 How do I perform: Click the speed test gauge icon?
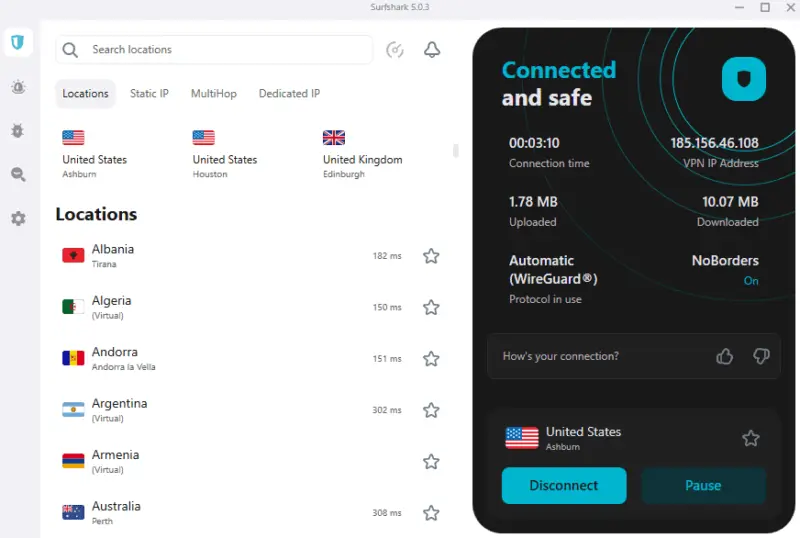tap(395, 50)
